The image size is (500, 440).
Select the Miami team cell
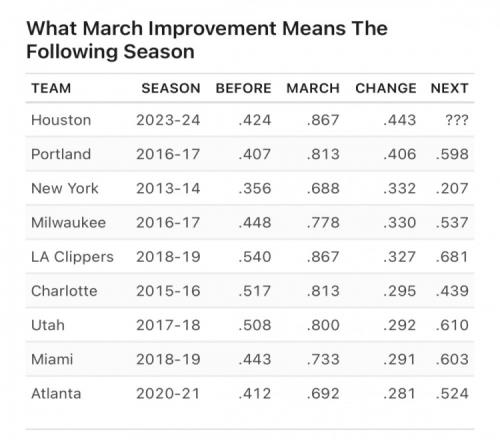click(52, 359)
